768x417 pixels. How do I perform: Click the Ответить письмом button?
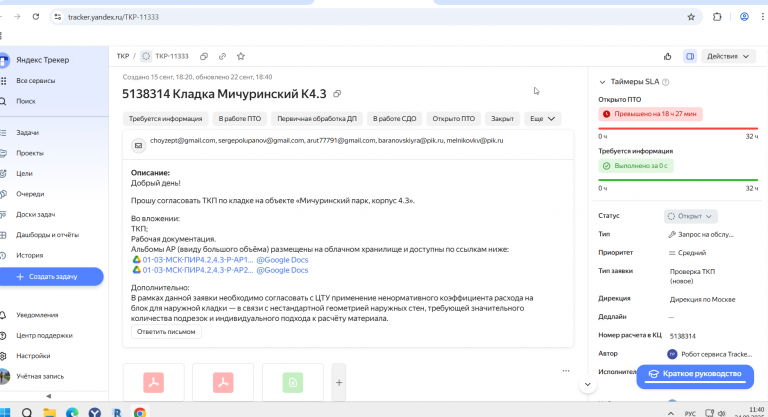pyautogui.click(x=166, y=332)
